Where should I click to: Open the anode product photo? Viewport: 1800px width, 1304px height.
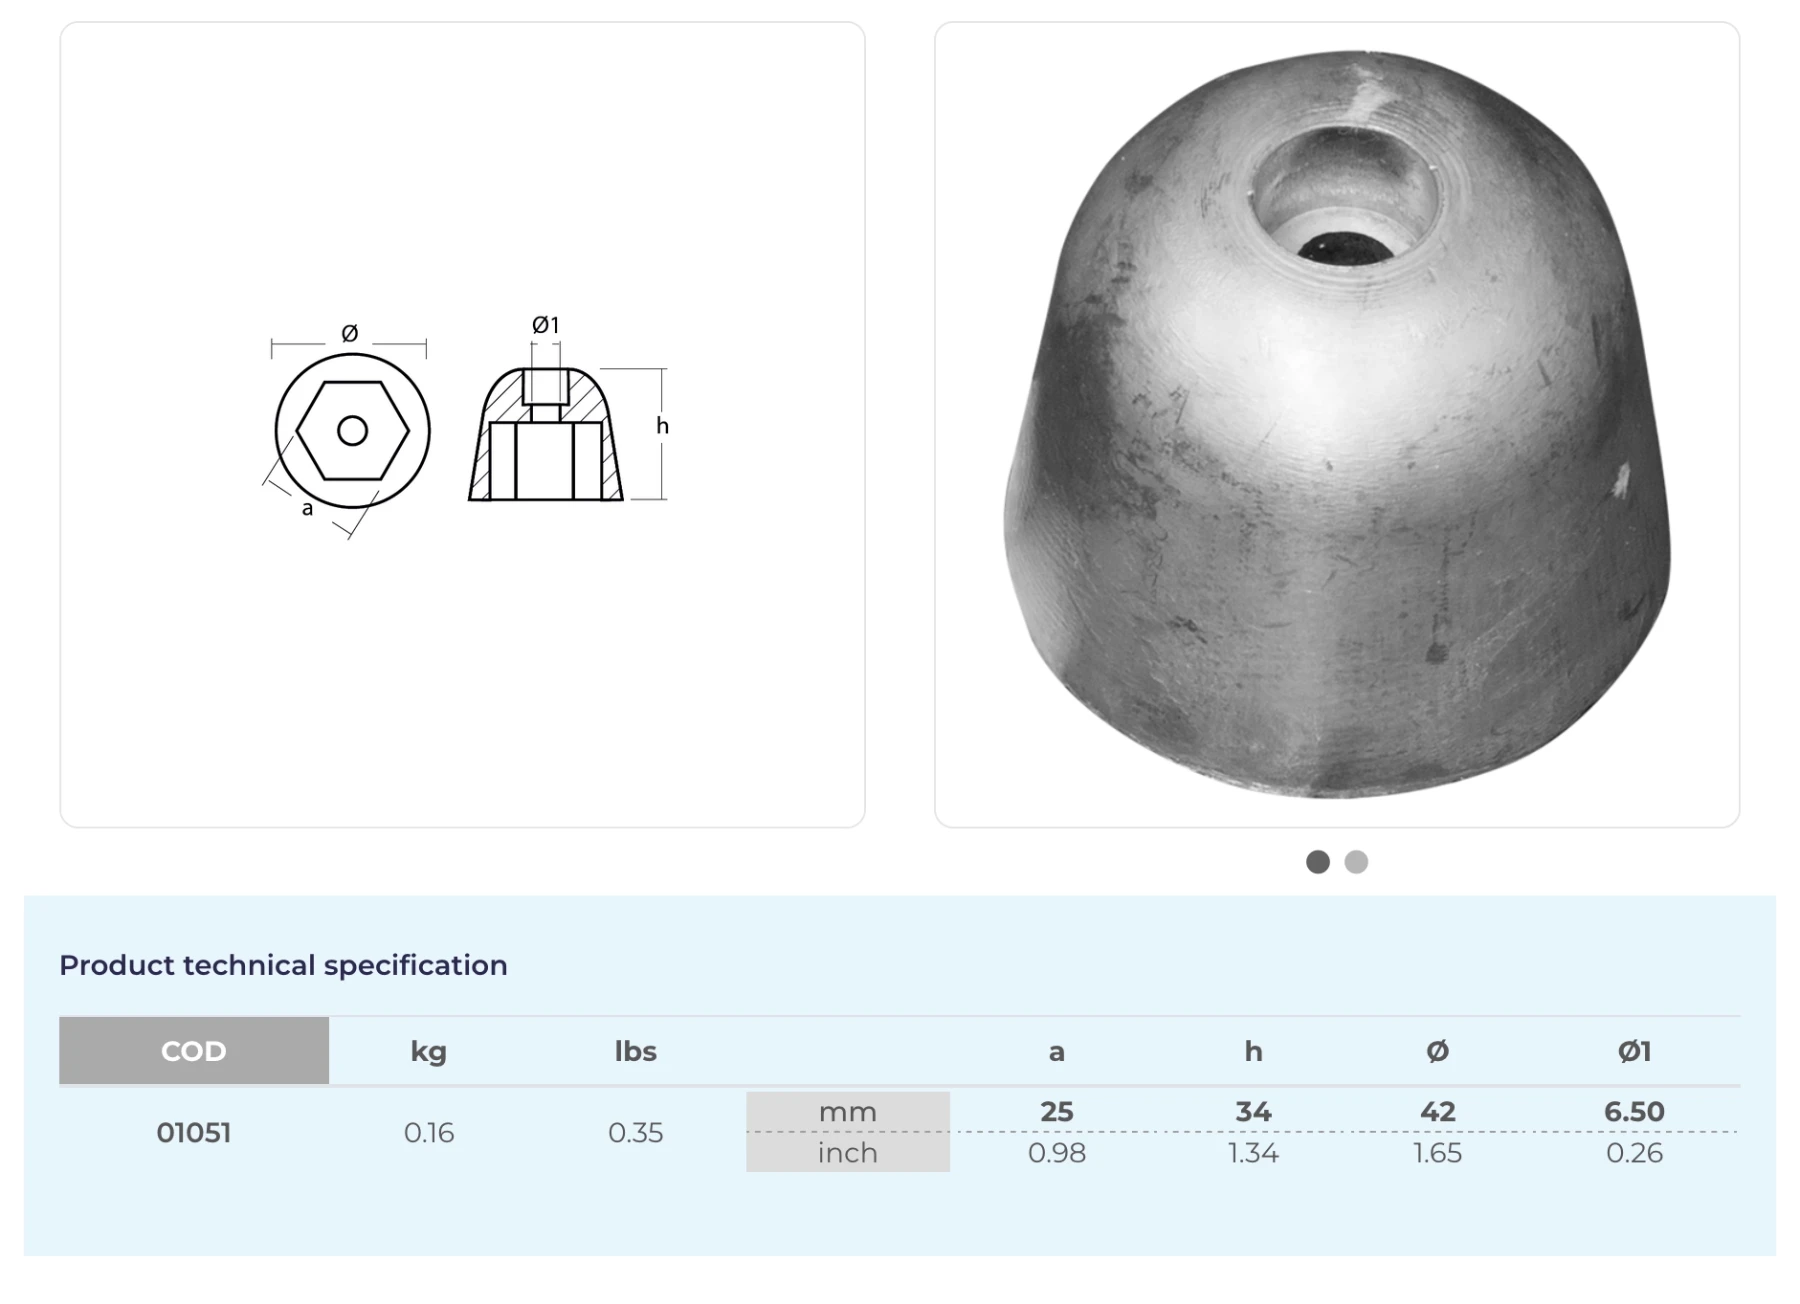coord(1336,425)
